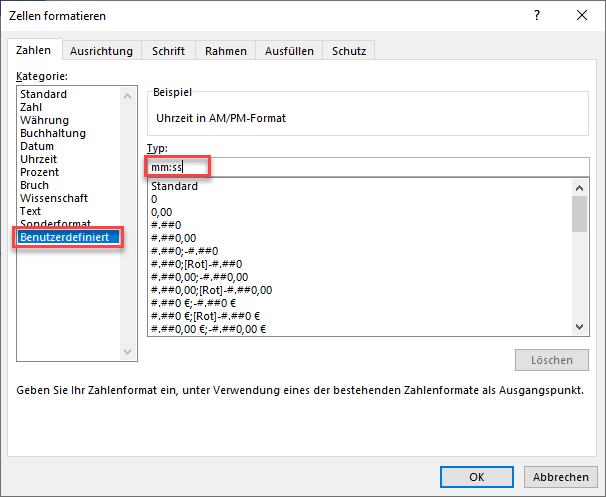Screen dimensions: 606x497
Task: Click the type list scroll up arrow
Action: 579,188
